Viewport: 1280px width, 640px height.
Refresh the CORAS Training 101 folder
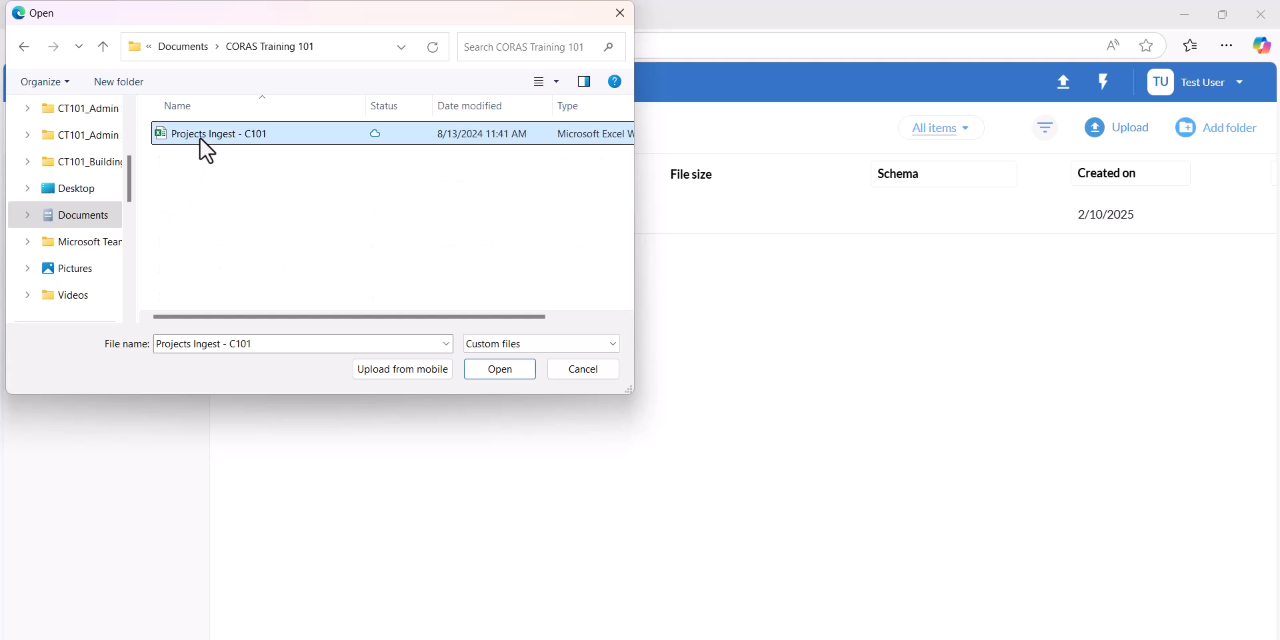point(432,47)
